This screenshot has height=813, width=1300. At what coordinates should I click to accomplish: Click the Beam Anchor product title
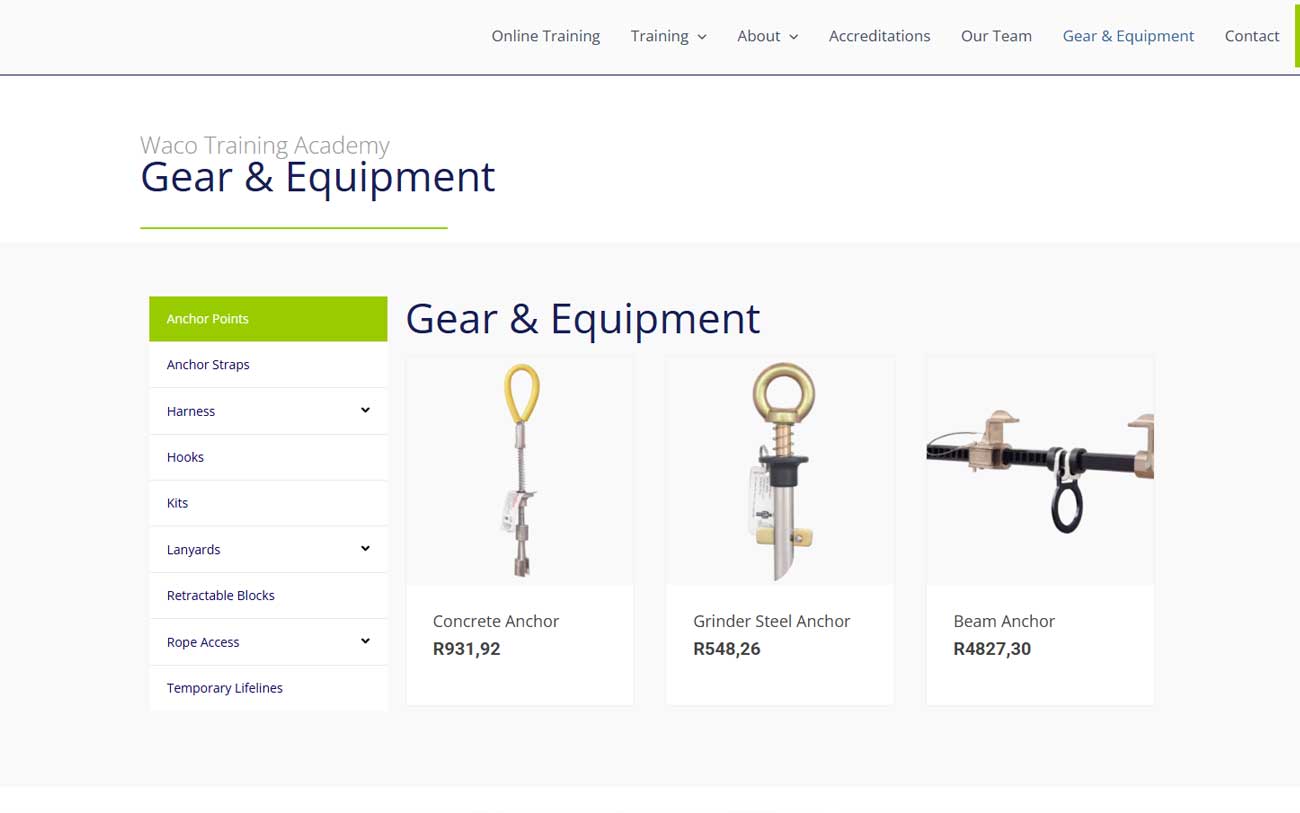point(1004,621)
